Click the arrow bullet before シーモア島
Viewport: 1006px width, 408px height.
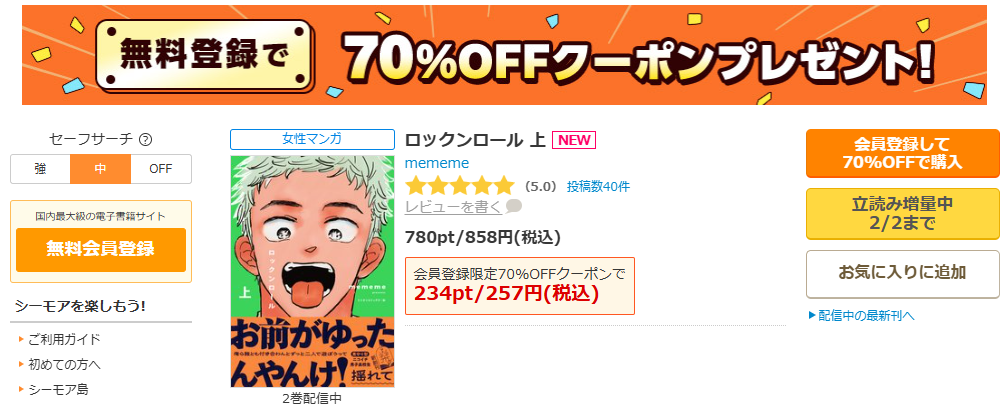click(x=22, y=389)
